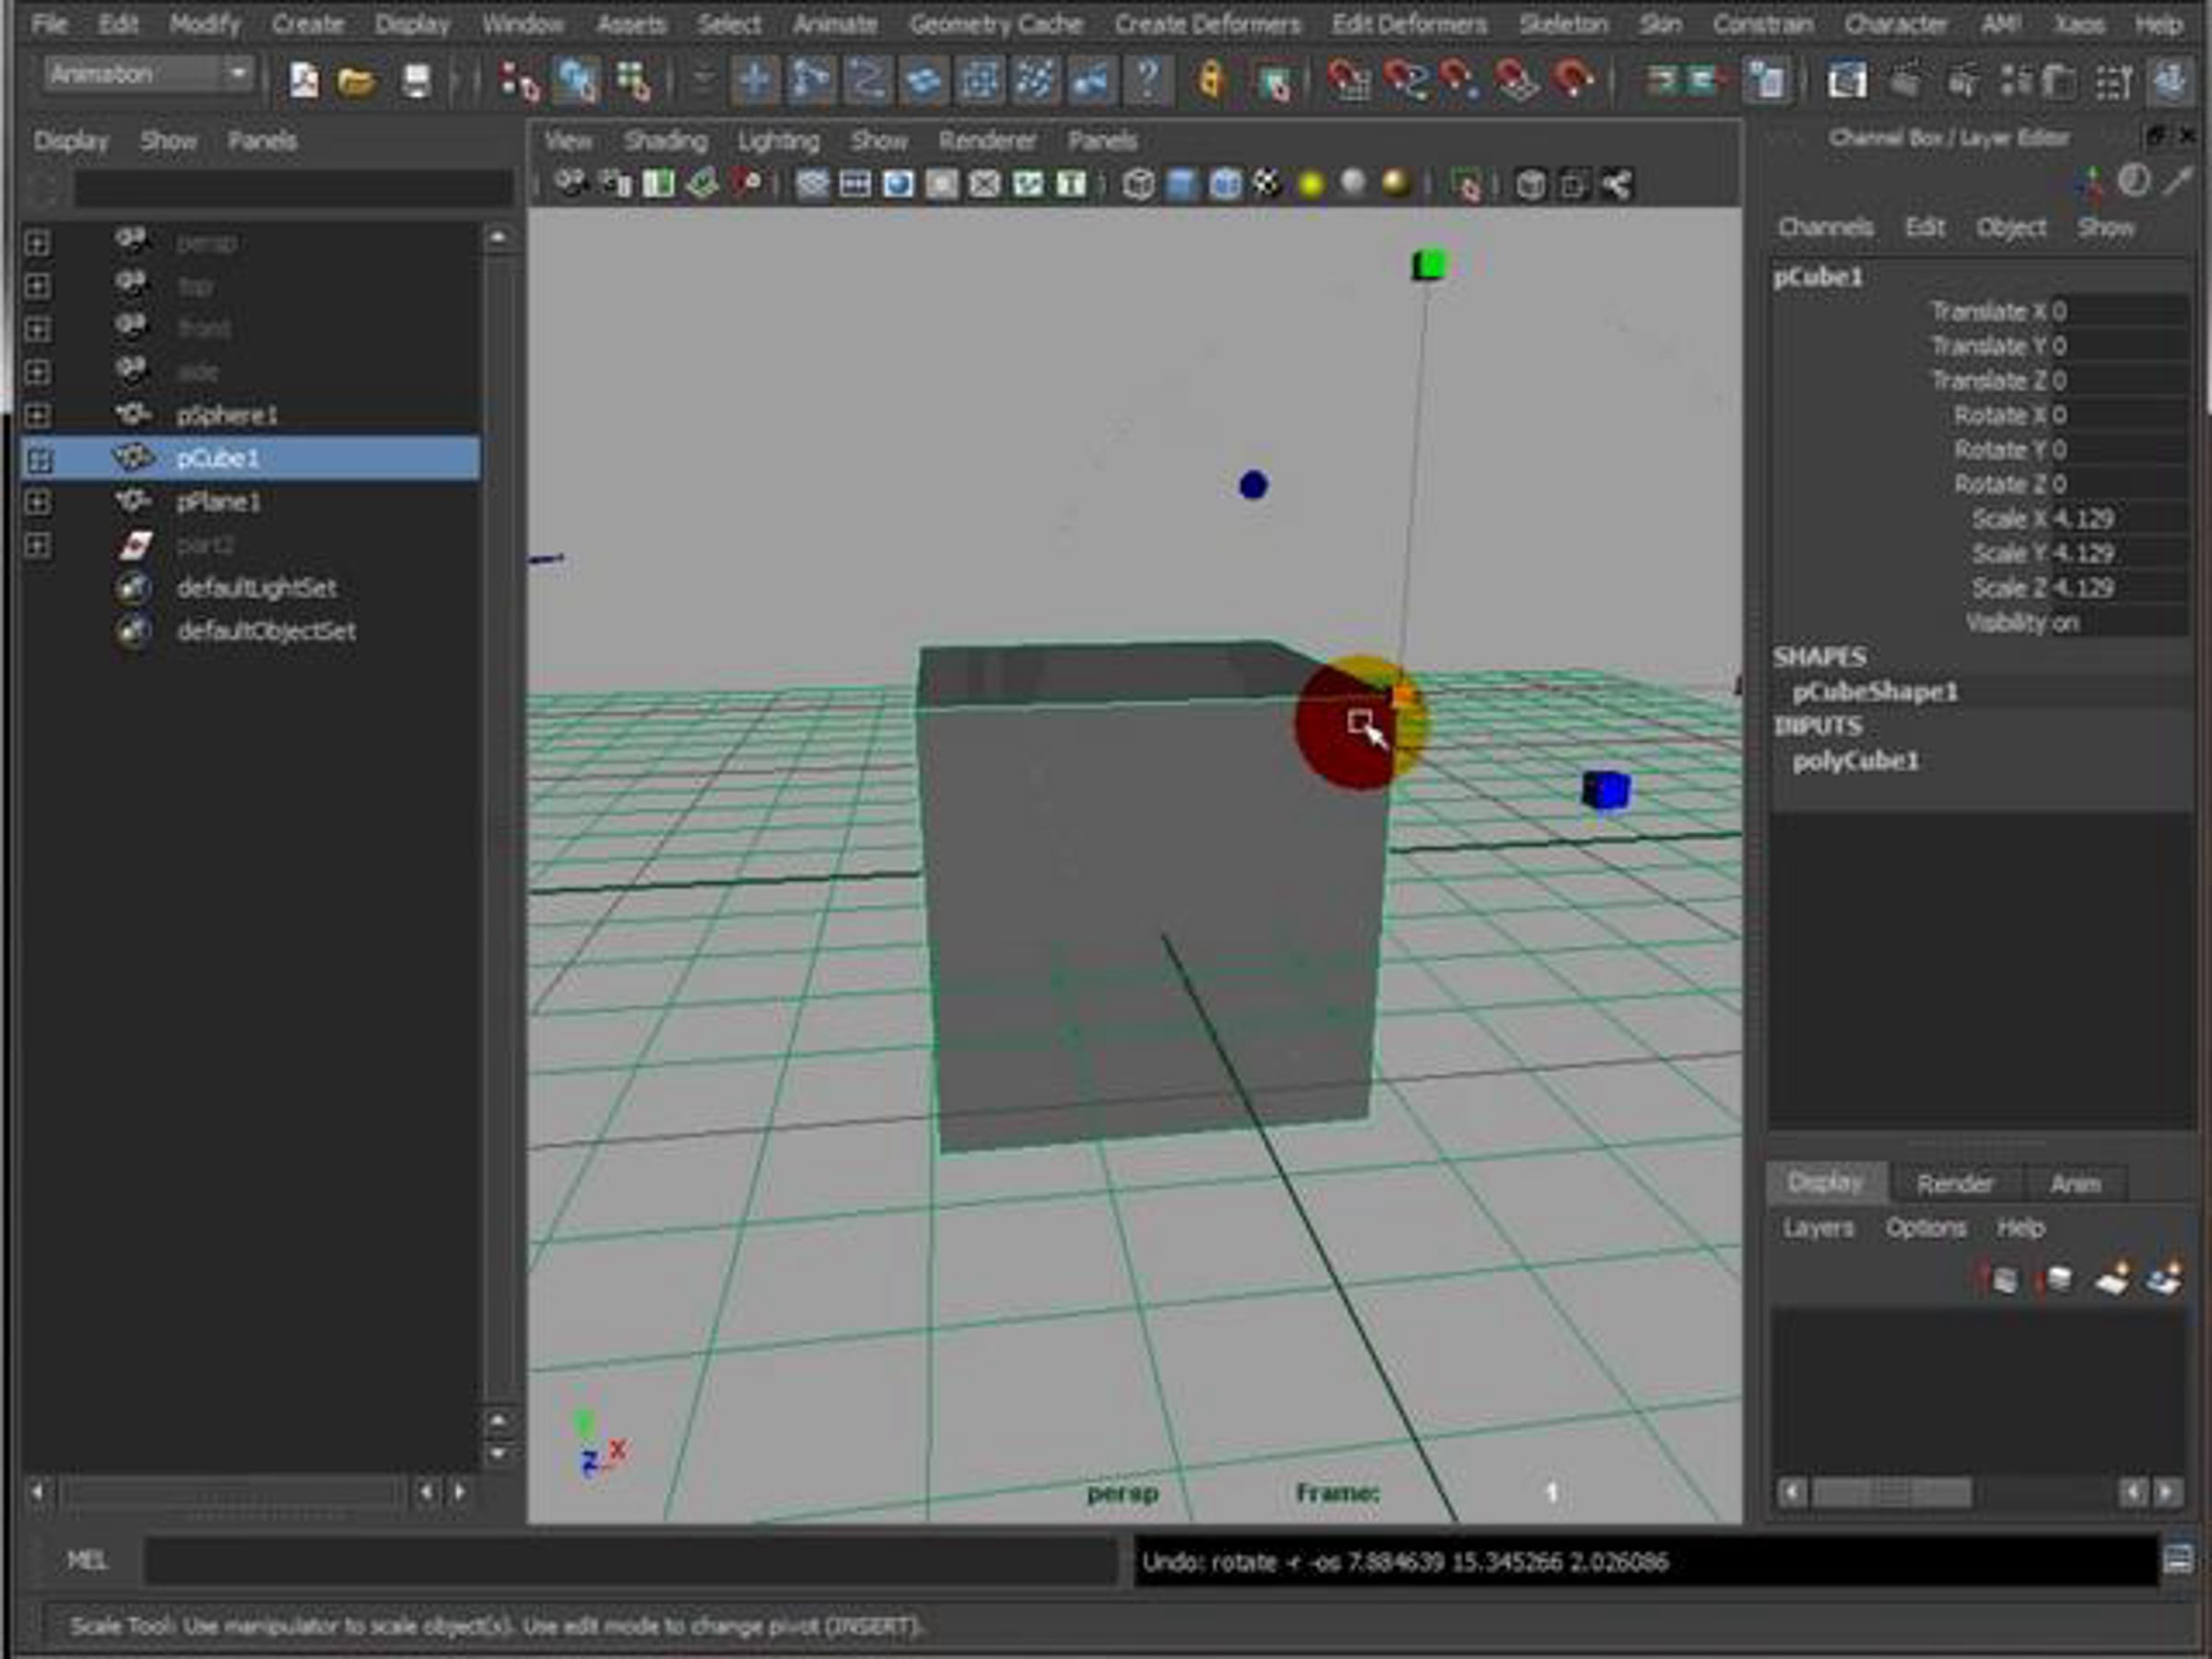This screenshot has height=1659, width=2212.
Task: Expand the part2 node
Action: coord(37,545)
